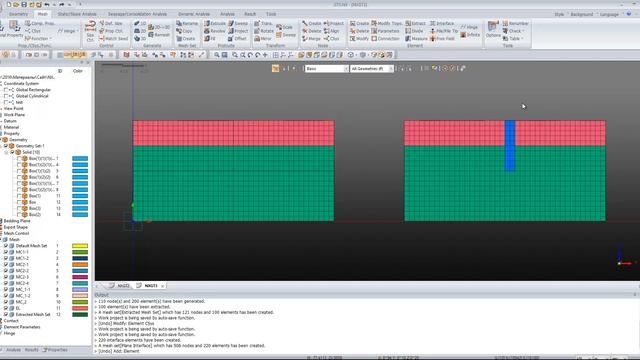
Task: Toggle Global Cylindrical coordinate checkbox
Action: [6, 96]
